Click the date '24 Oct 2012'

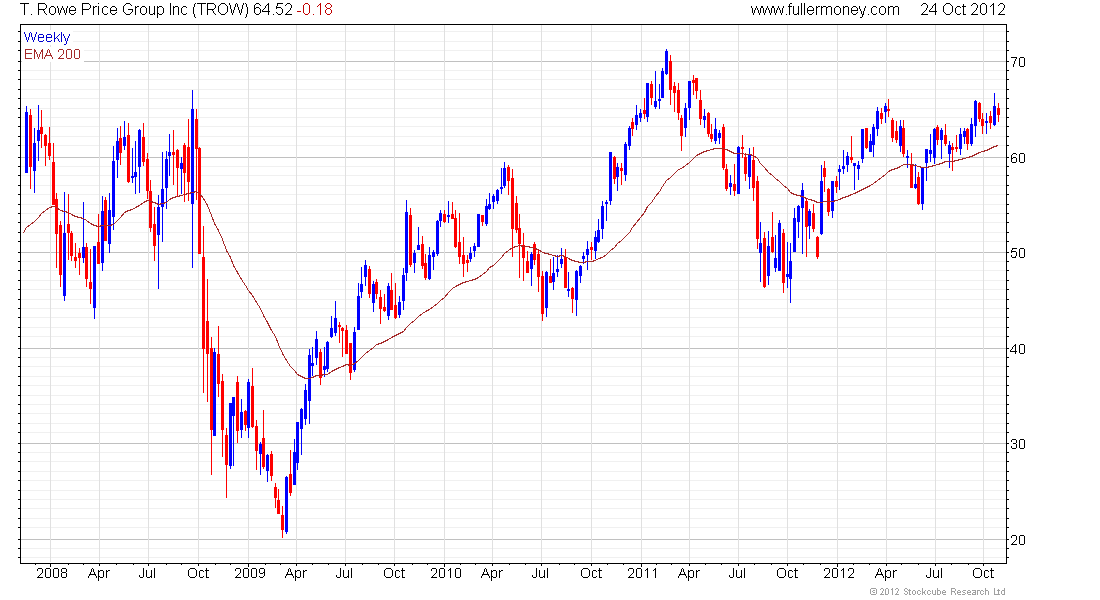coord(962,10)
